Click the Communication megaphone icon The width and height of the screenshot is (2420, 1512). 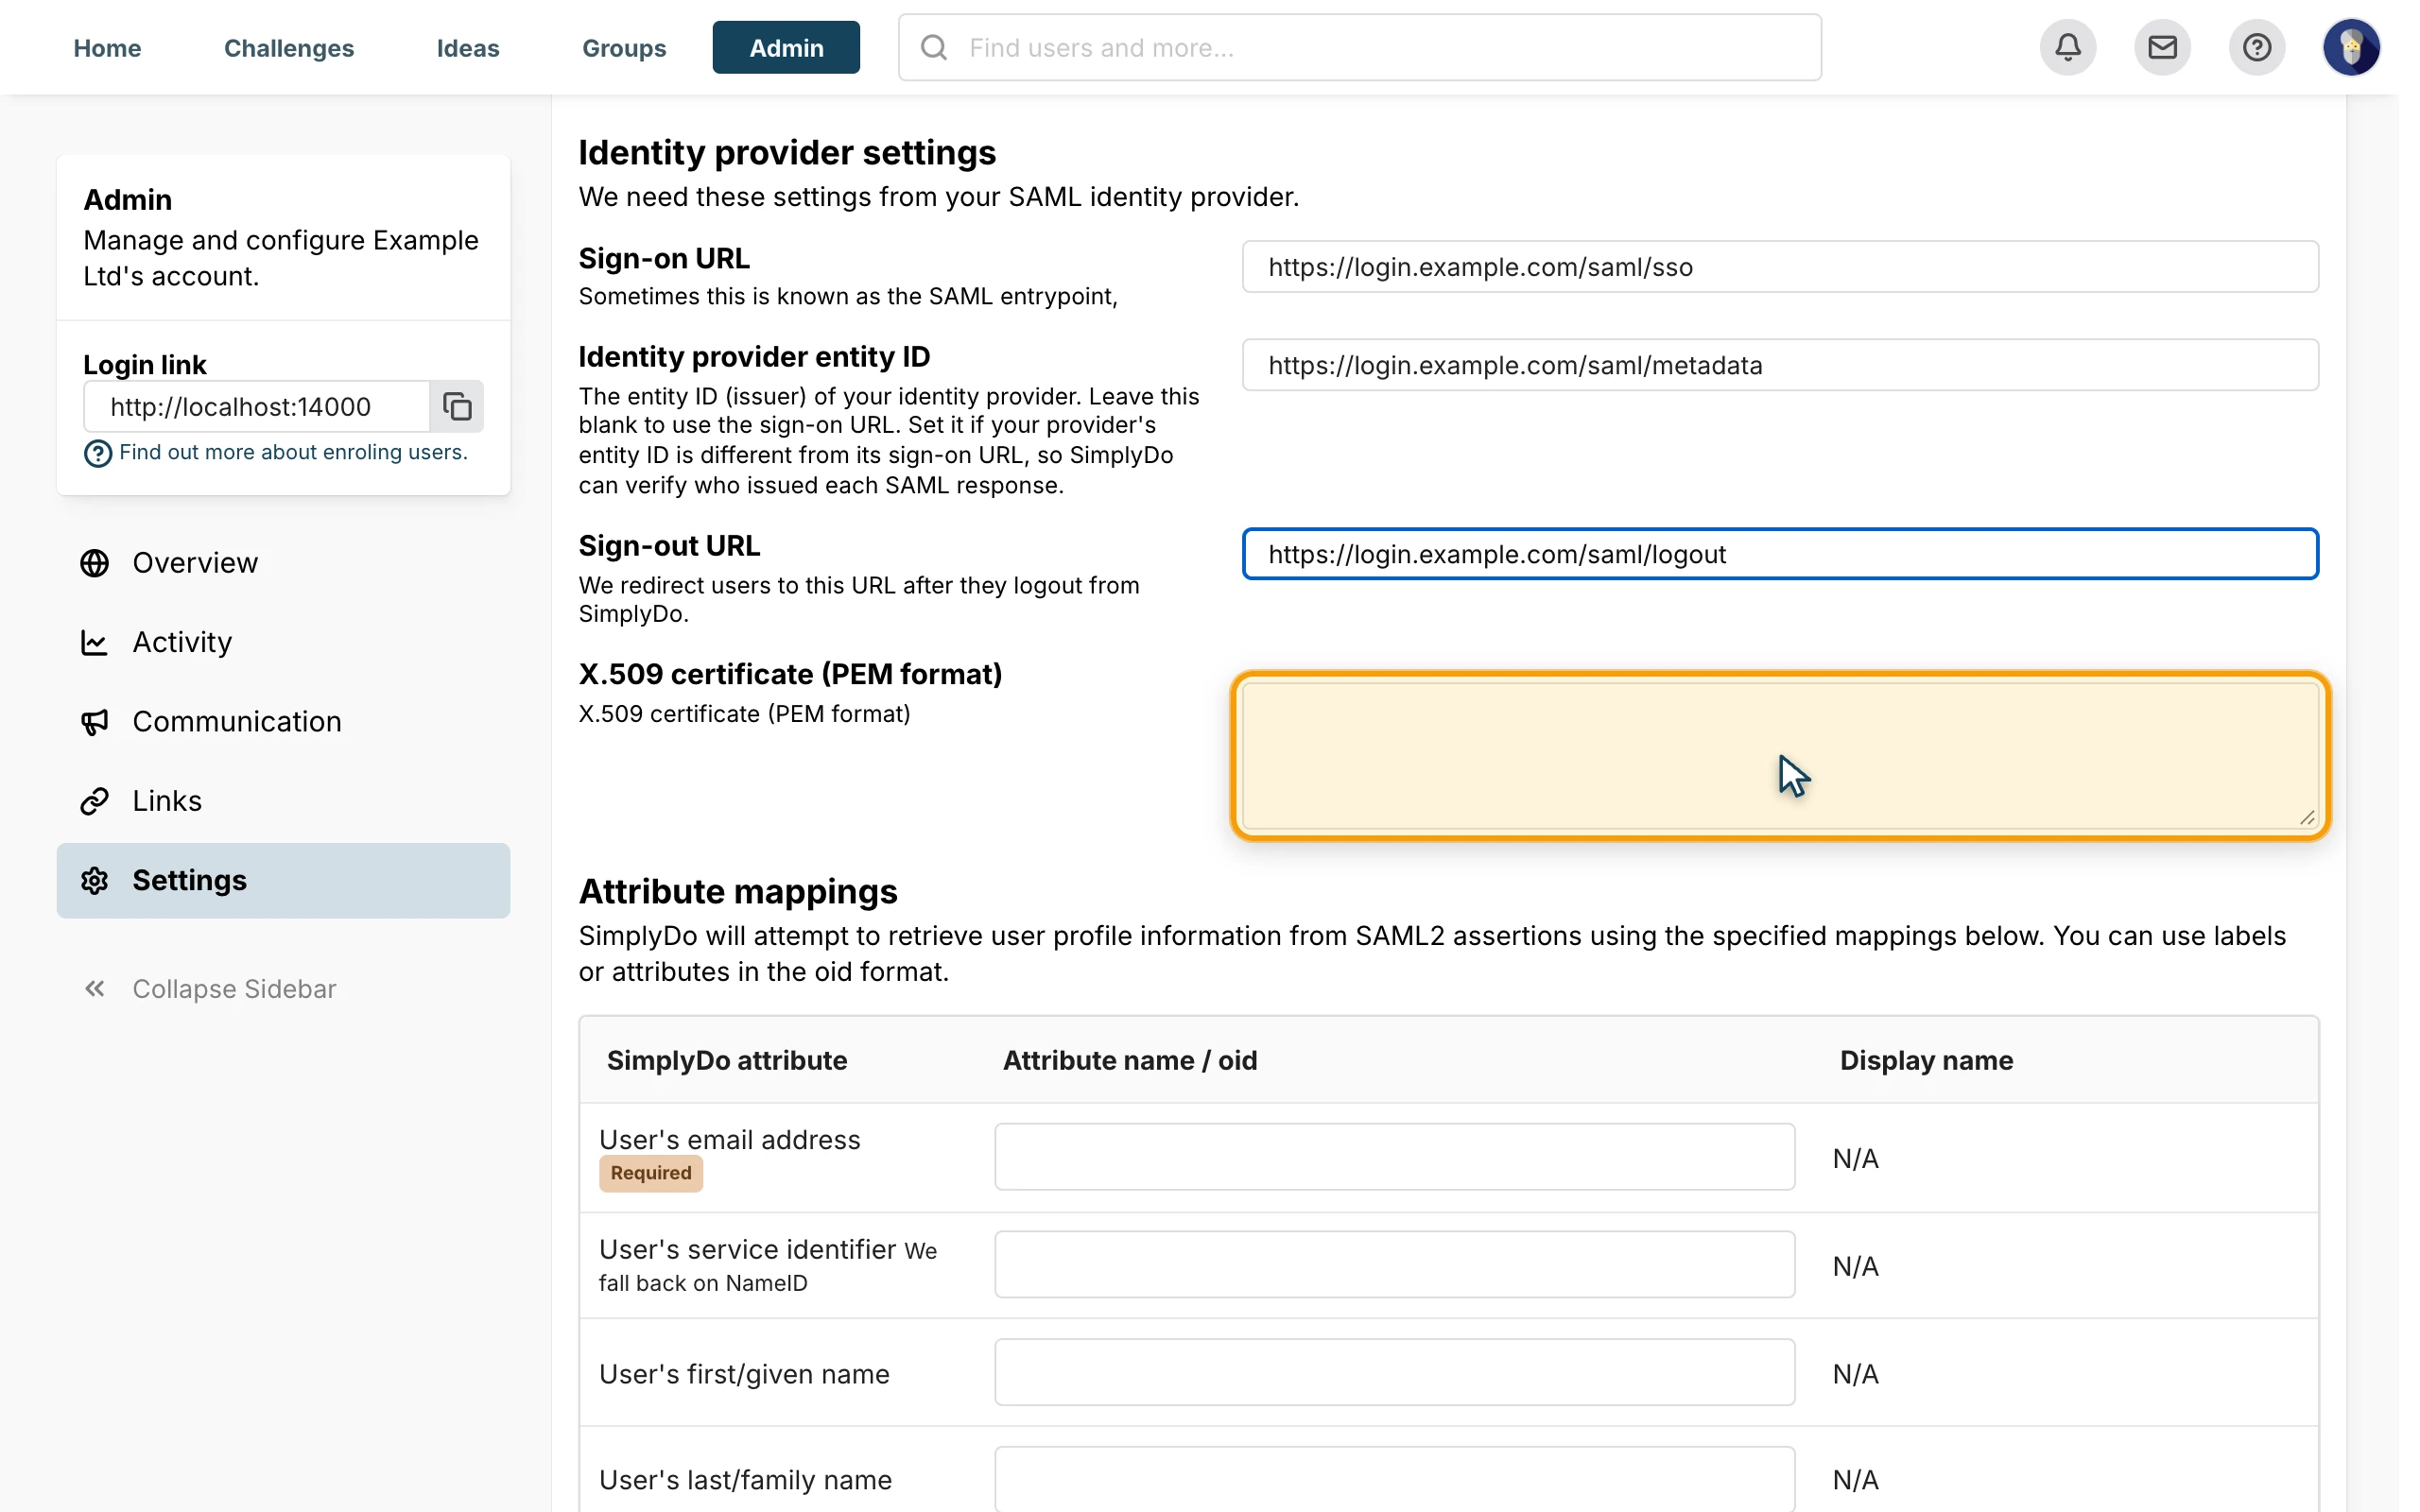tap(95, 722)
